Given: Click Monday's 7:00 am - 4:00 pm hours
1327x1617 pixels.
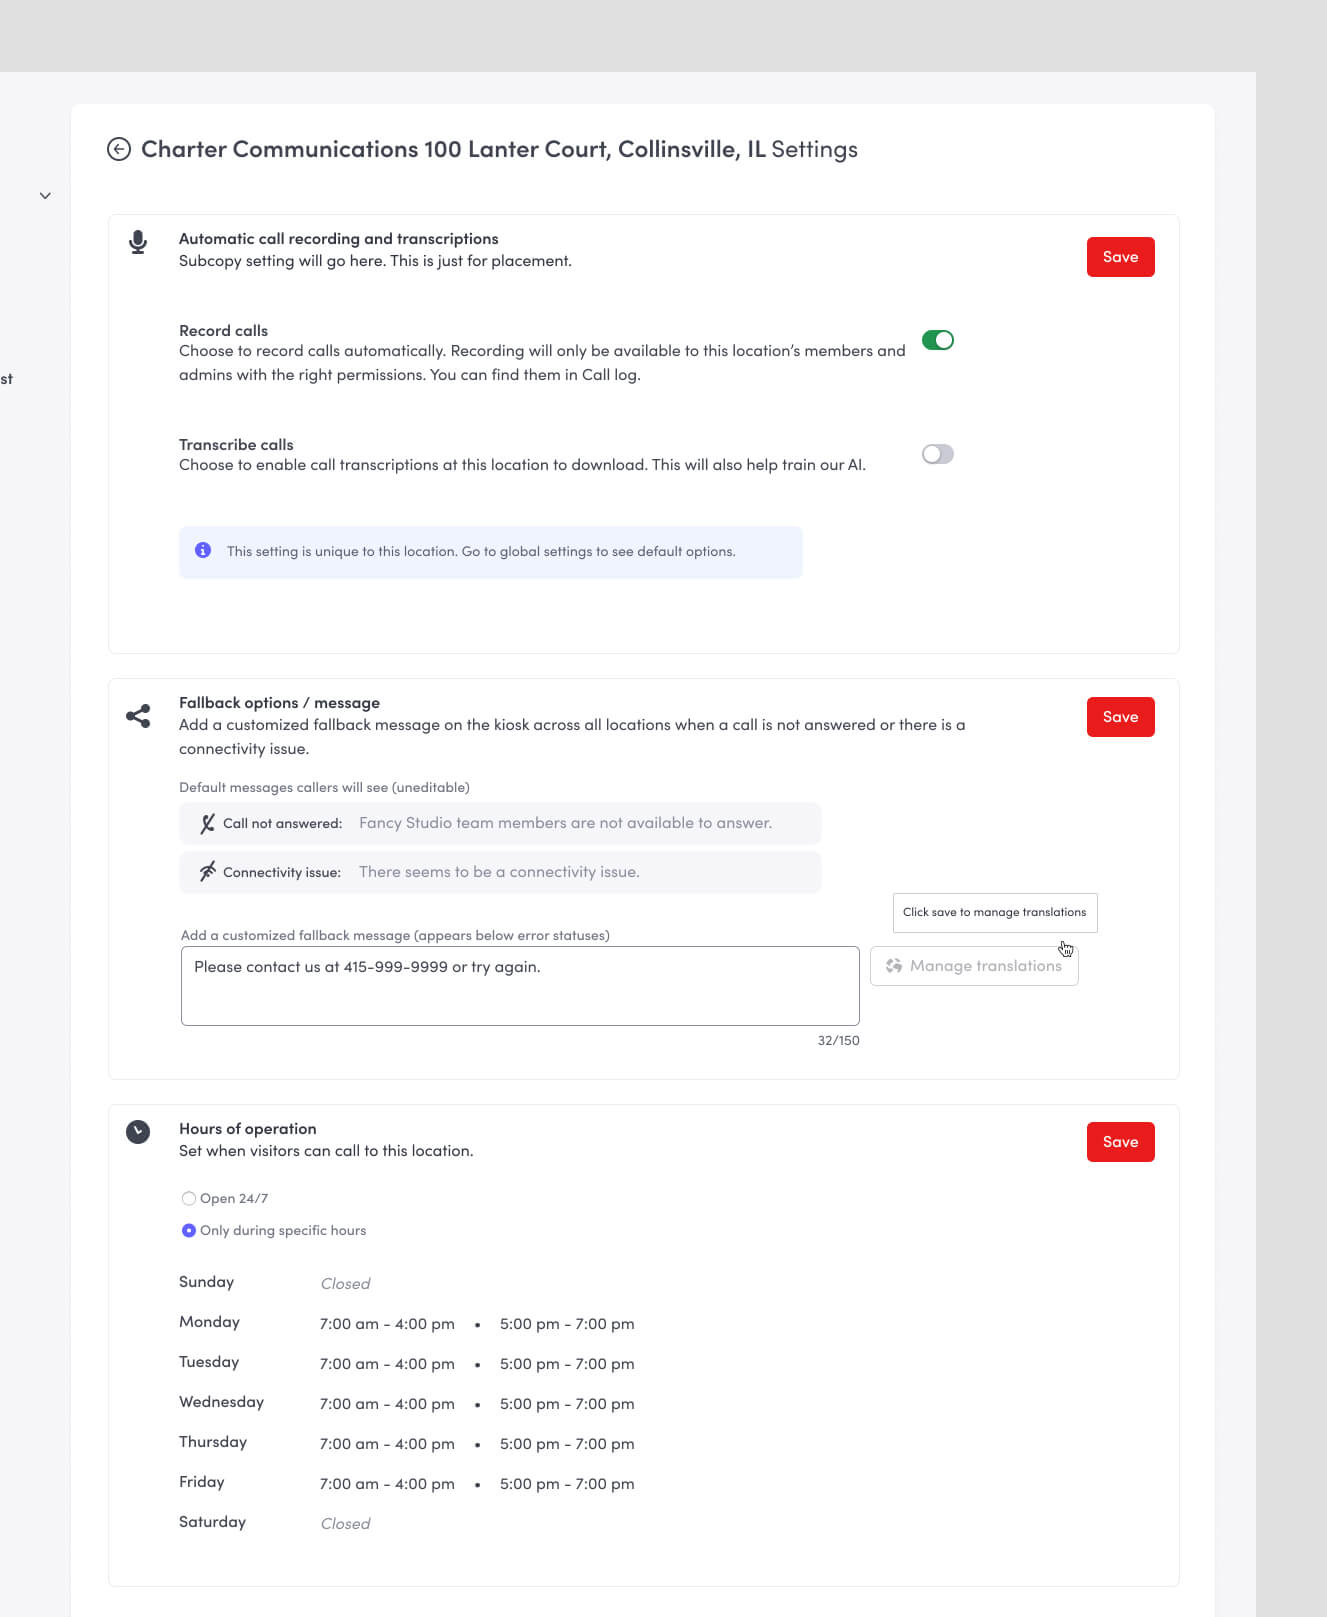Looking at the screenshot, I should click(387, 1324).
